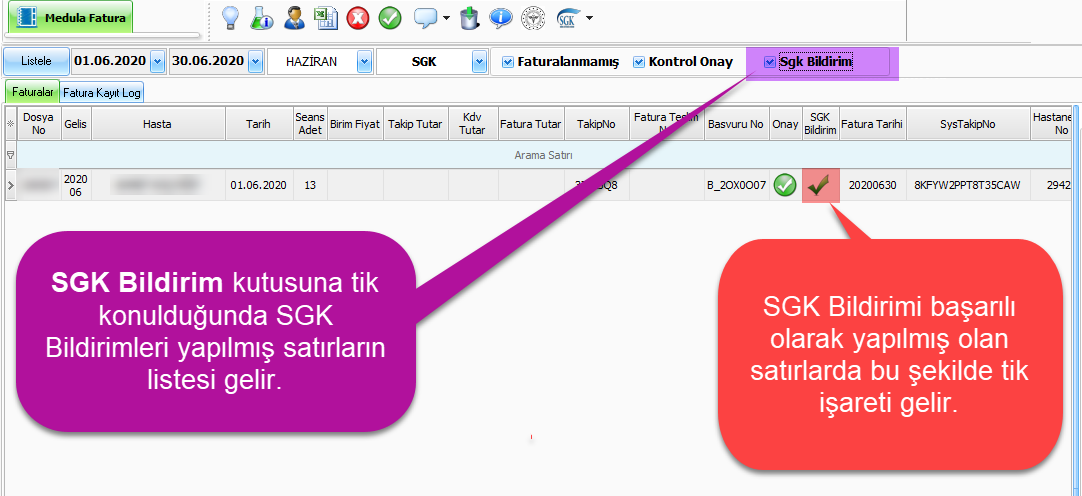Click the Tarih column header
The image size is (1082, 496).
pos(259,124)
